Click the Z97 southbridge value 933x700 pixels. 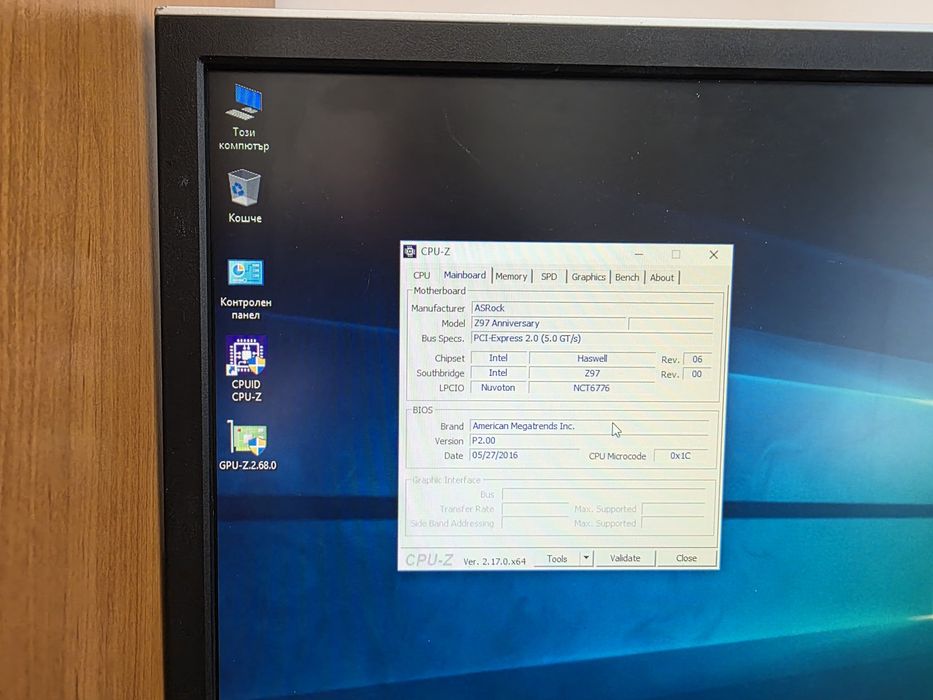pyautogui.click(x=592, y=373)
